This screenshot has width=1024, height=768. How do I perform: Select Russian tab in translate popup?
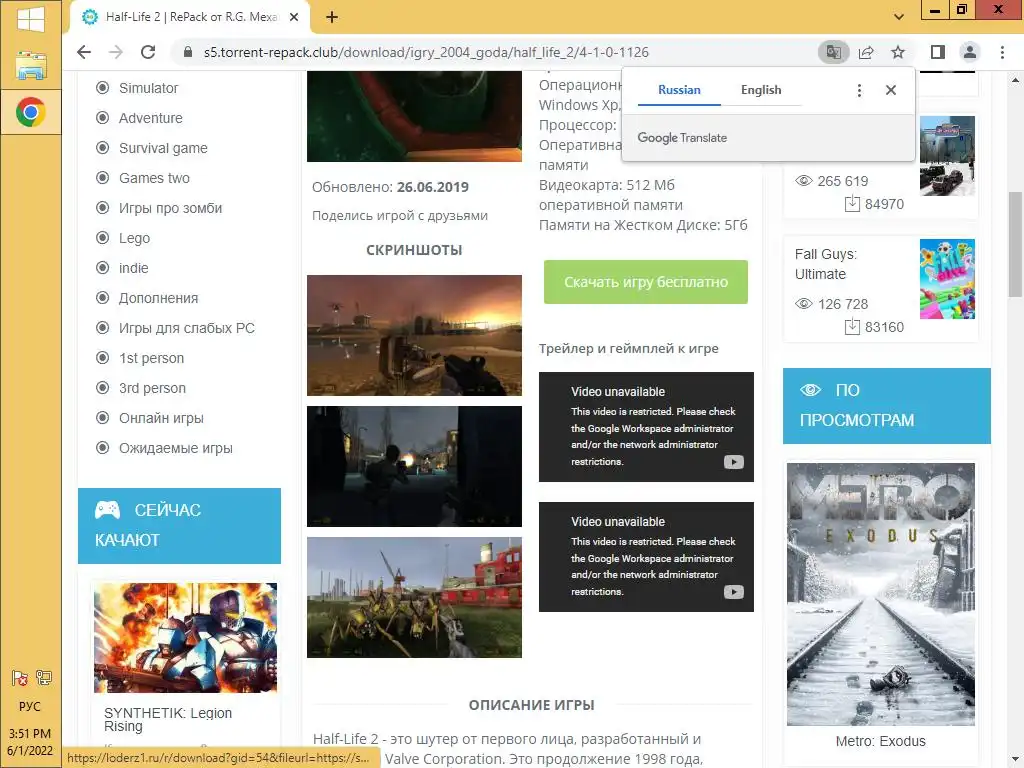tap(679, 90)
